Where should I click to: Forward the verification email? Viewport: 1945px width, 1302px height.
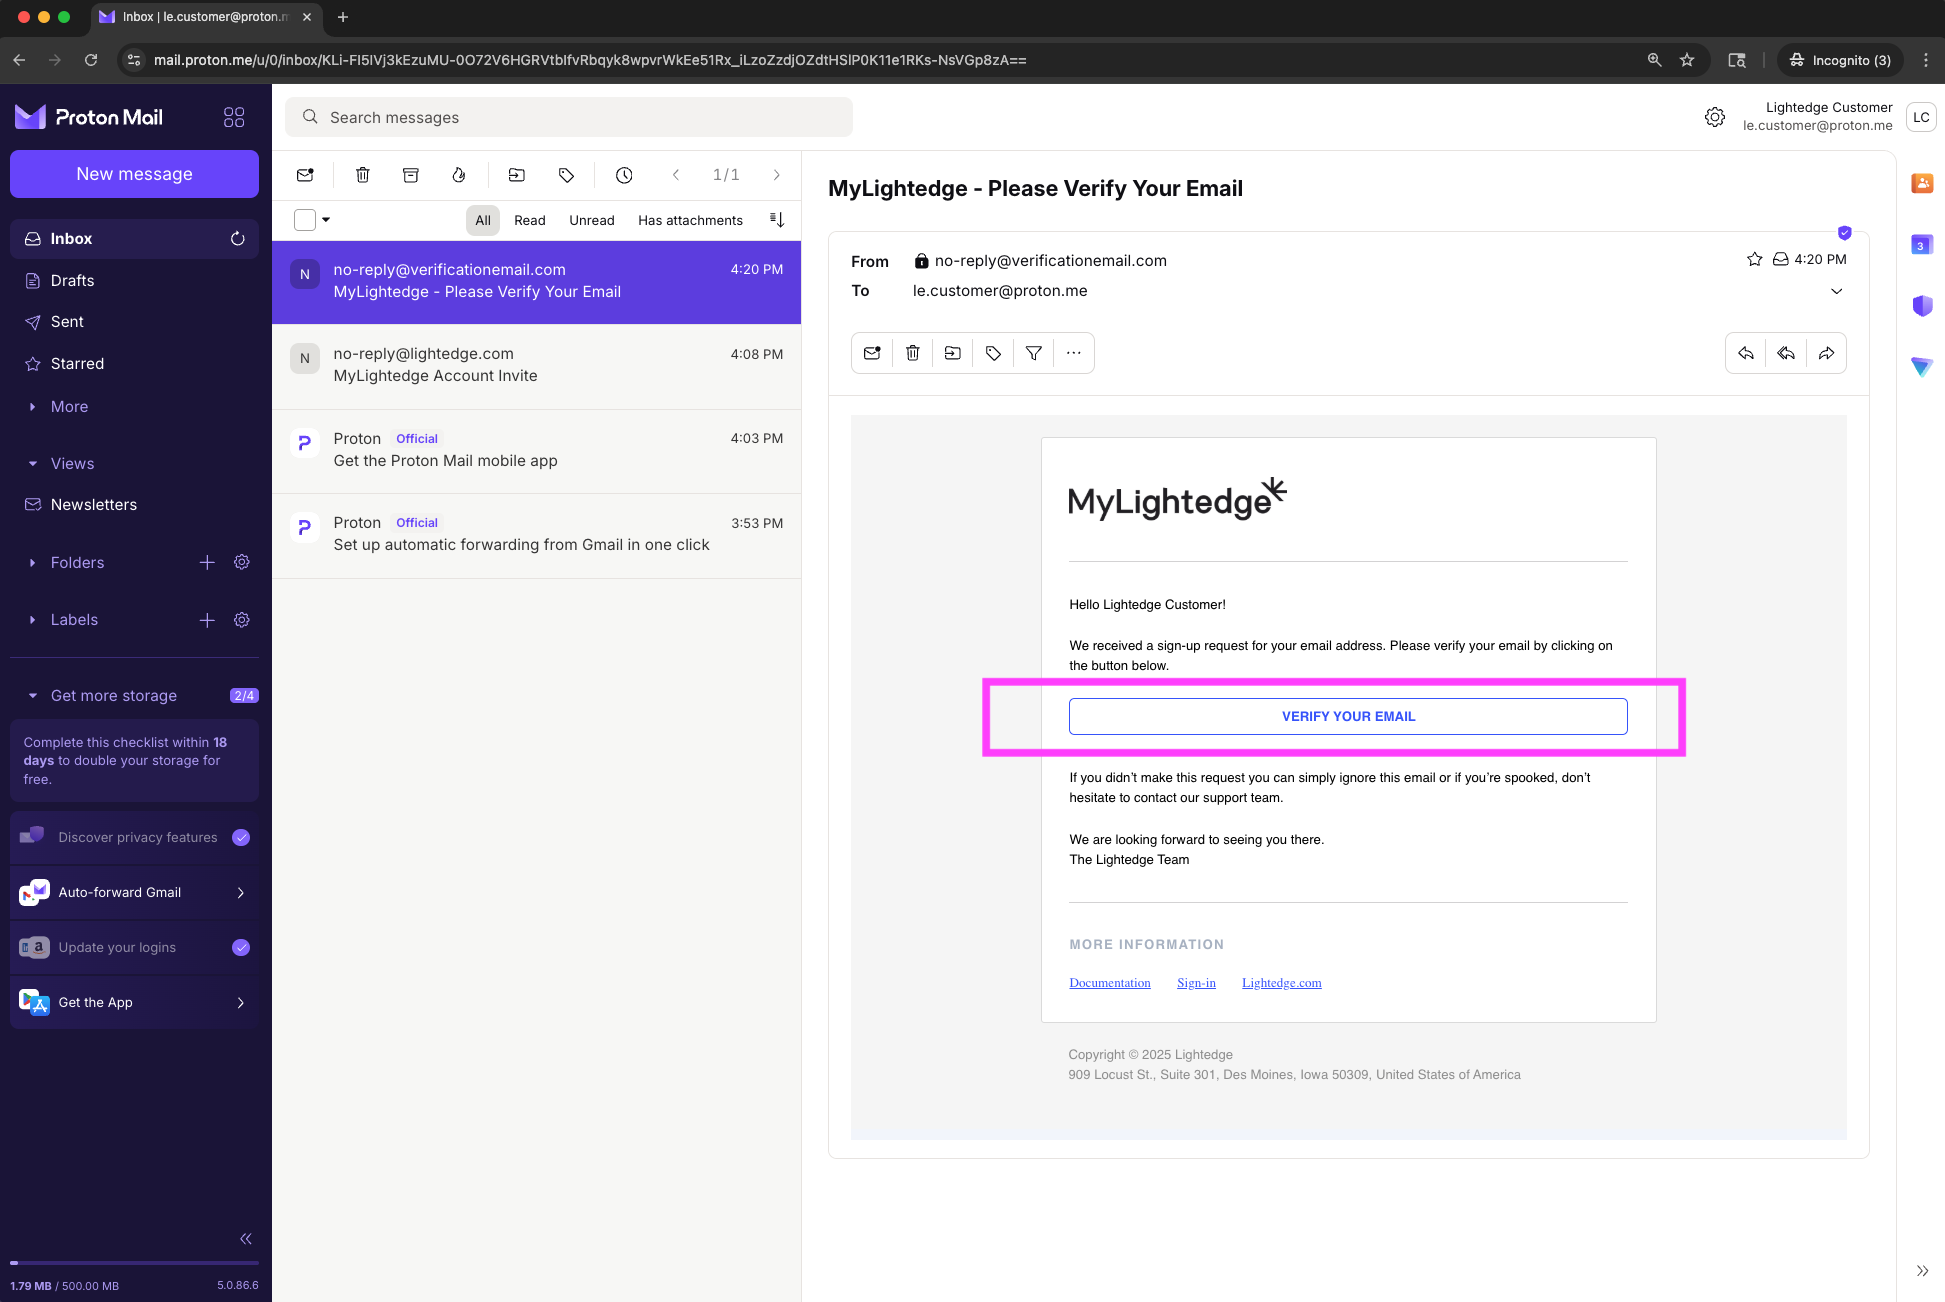(1826, 353)
